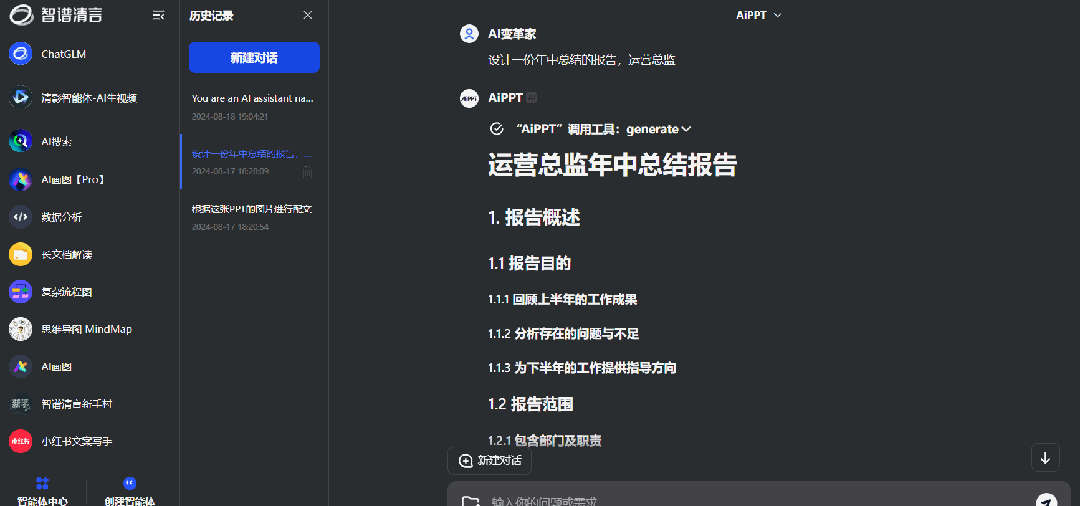Open history item 'You are an AI assistant na...'
The height and width of the screenshot is (506, 1080).
(253, 107)
